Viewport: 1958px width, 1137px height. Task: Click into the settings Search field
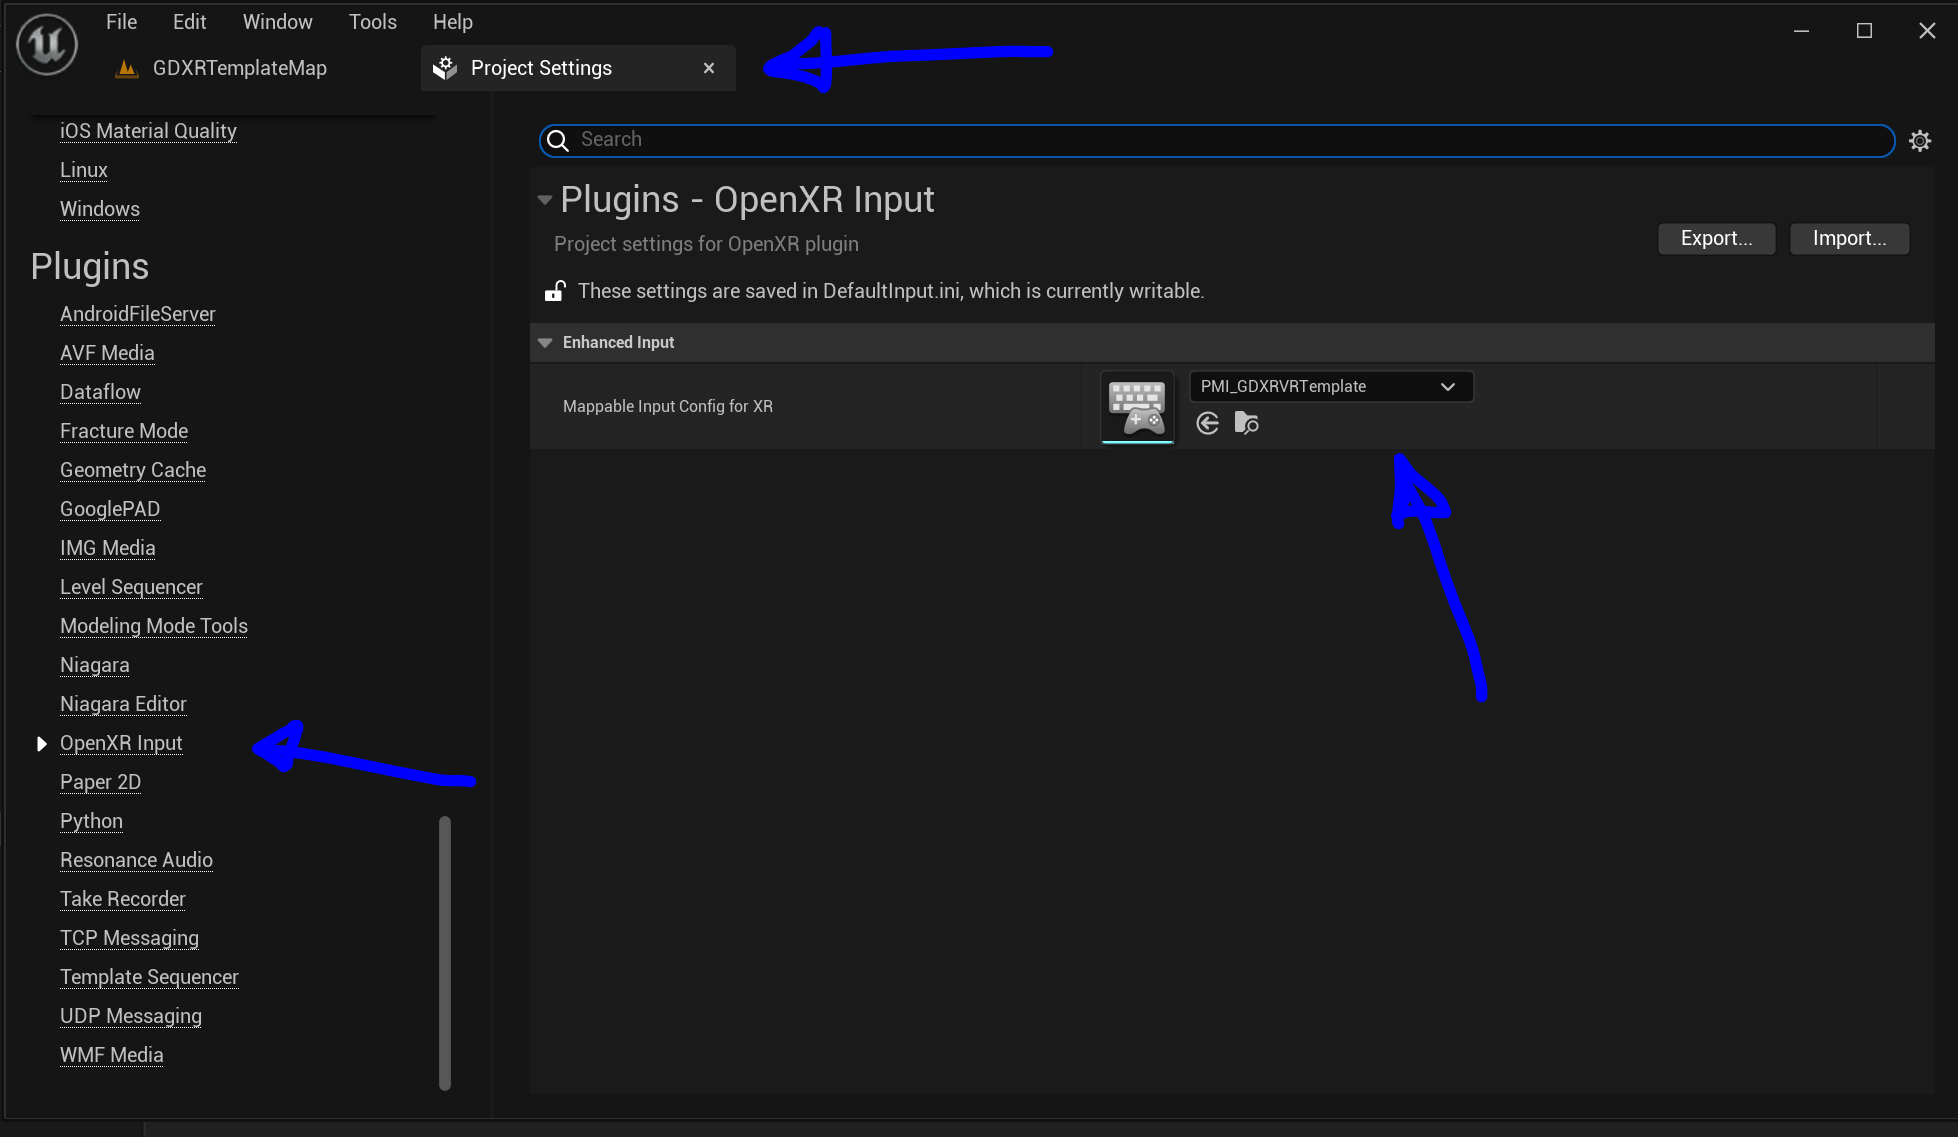(1216, 140)
